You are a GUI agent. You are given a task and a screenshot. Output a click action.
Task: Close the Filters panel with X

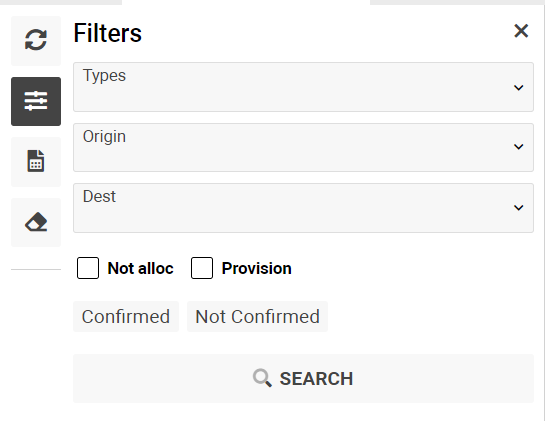[521, 31]
